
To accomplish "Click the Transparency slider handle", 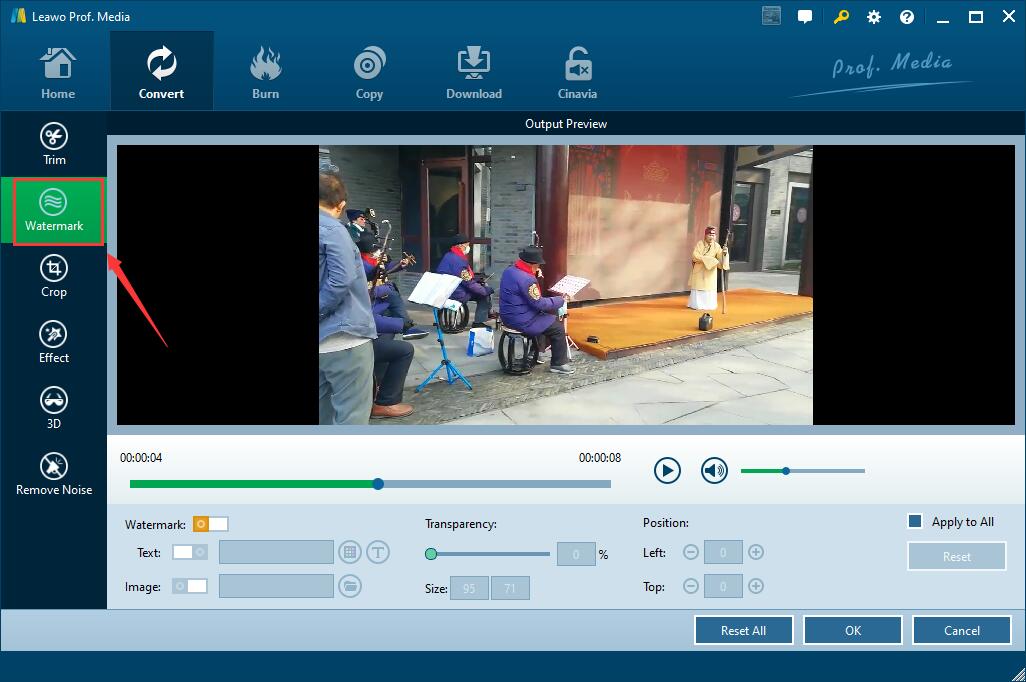I will pos(431,553).
